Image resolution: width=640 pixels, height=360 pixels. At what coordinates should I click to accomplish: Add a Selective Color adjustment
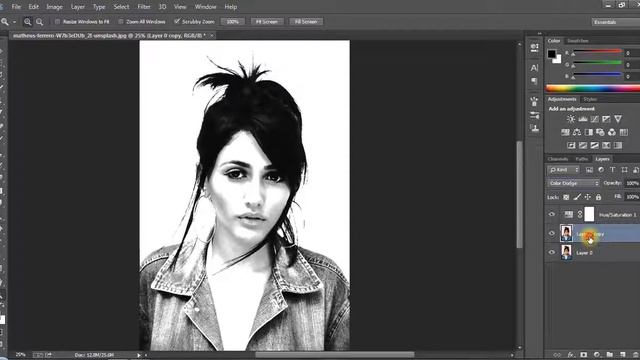tap(606, 145)
